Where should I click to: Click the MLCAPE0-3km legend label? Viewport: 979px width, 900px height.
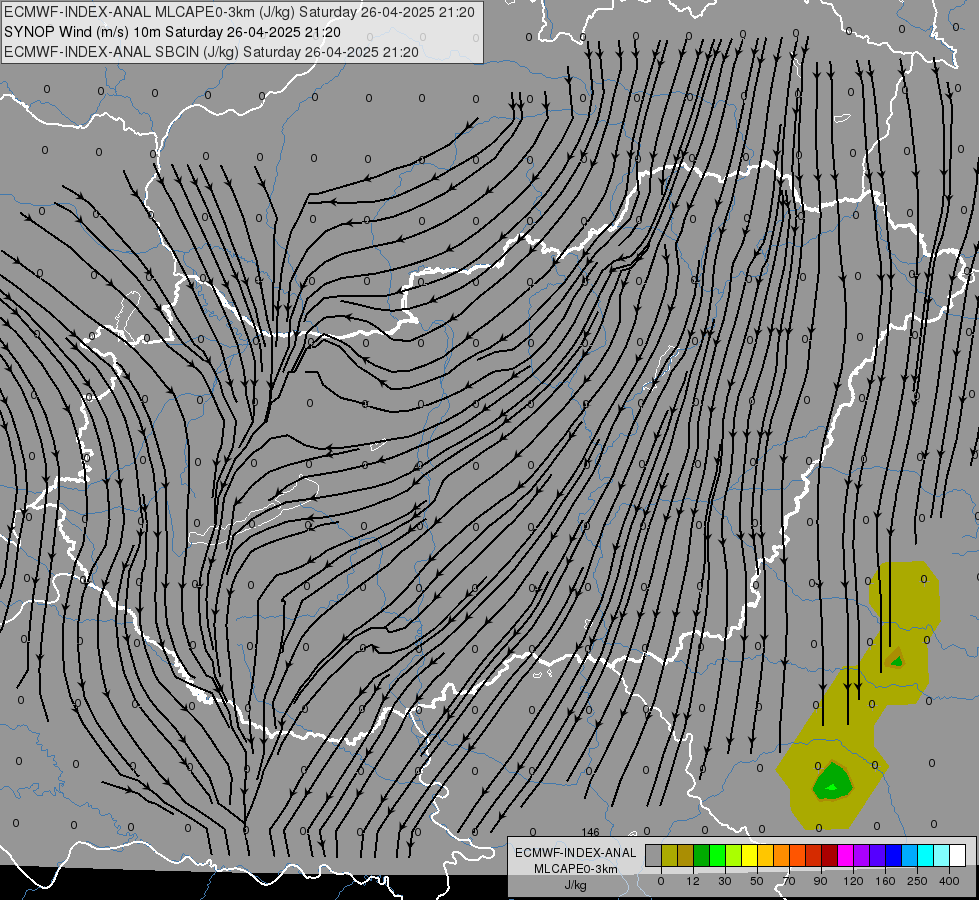coord(575,869)
